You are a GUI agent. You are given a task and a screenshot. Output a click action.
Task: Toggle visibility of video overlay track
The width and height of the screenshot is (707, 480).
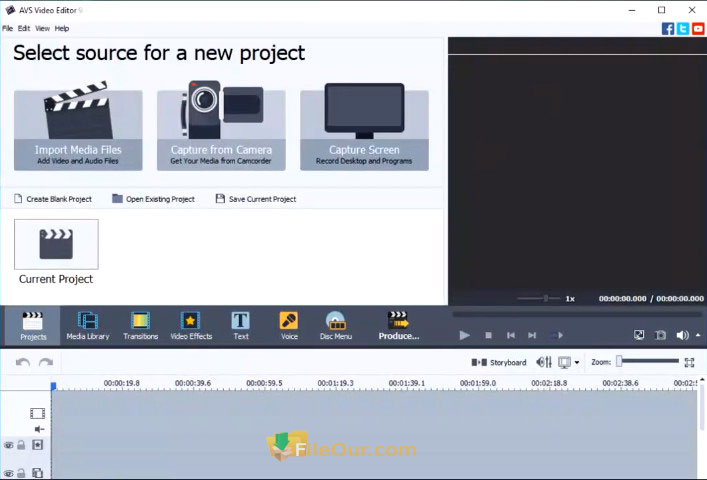click(x=9, y=473)
